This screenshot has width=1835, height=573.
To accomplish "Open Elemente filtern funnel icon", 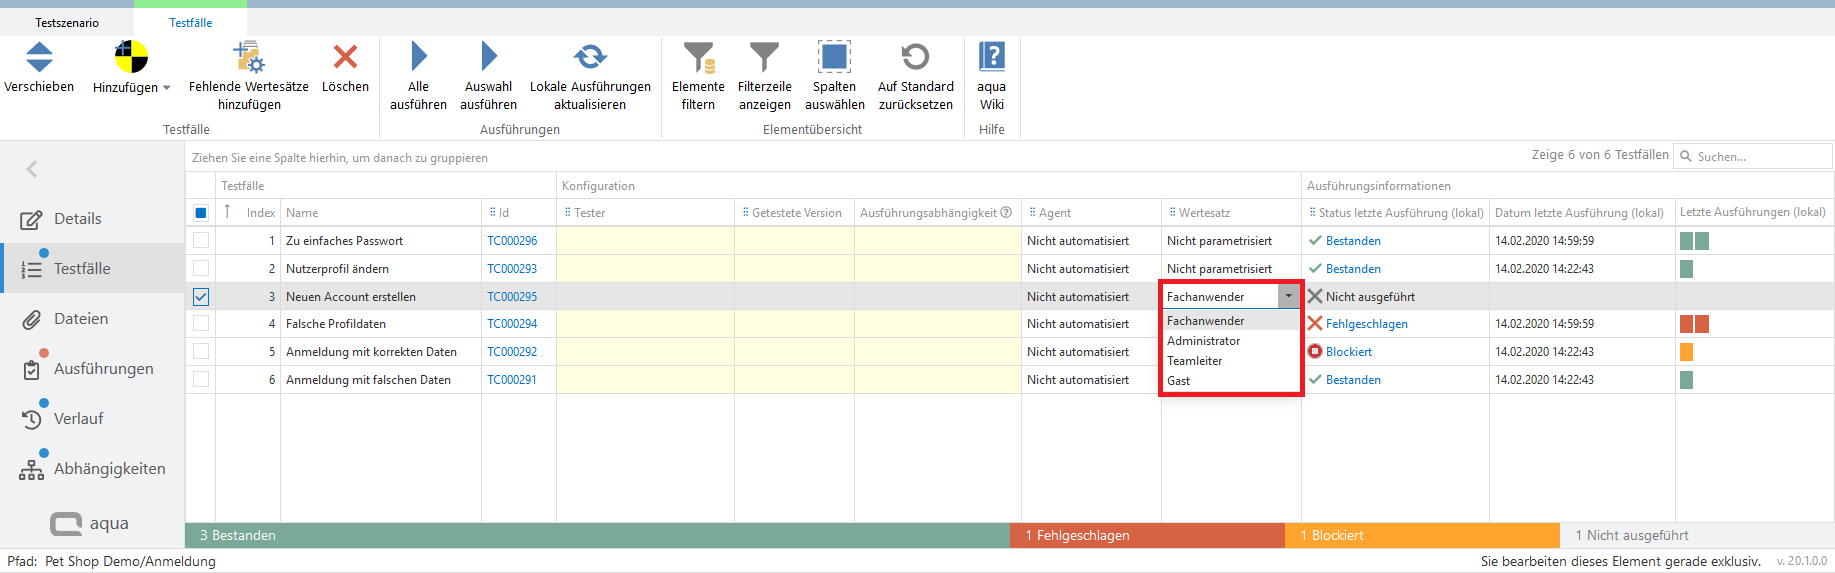I will point(698,58).
